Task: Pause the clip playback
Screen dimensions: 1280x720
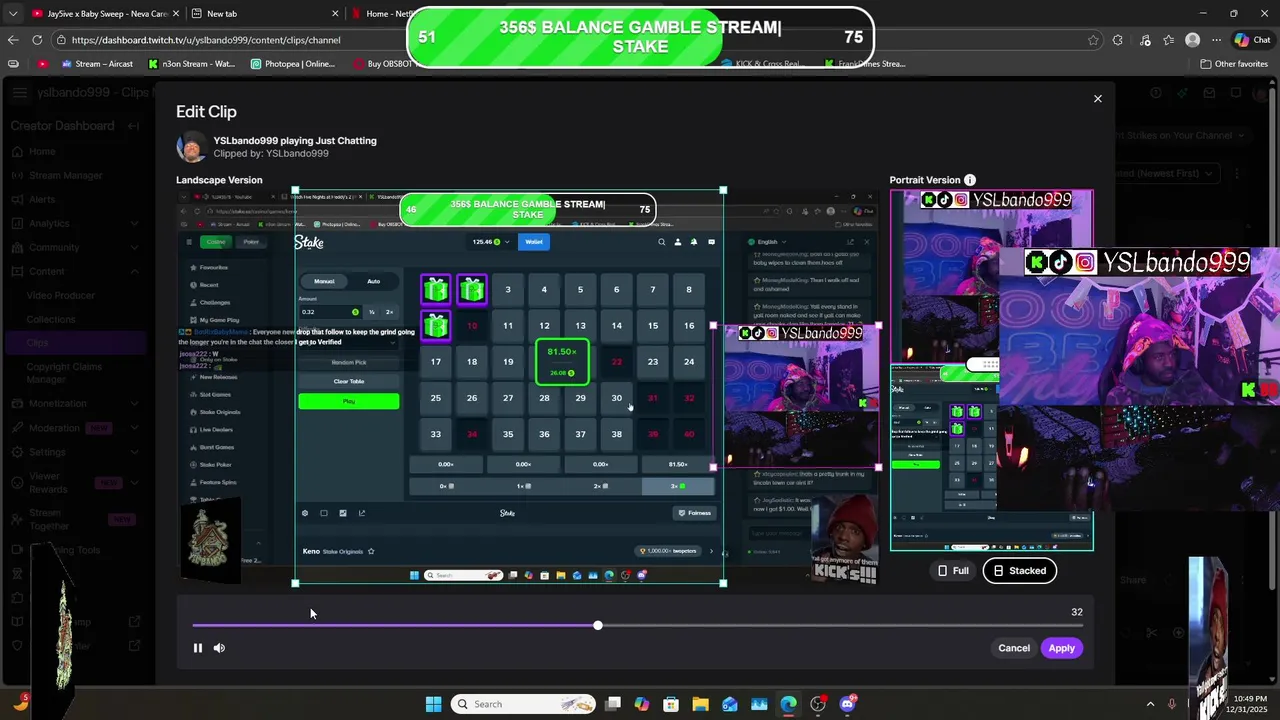Action: pos(198,648)
